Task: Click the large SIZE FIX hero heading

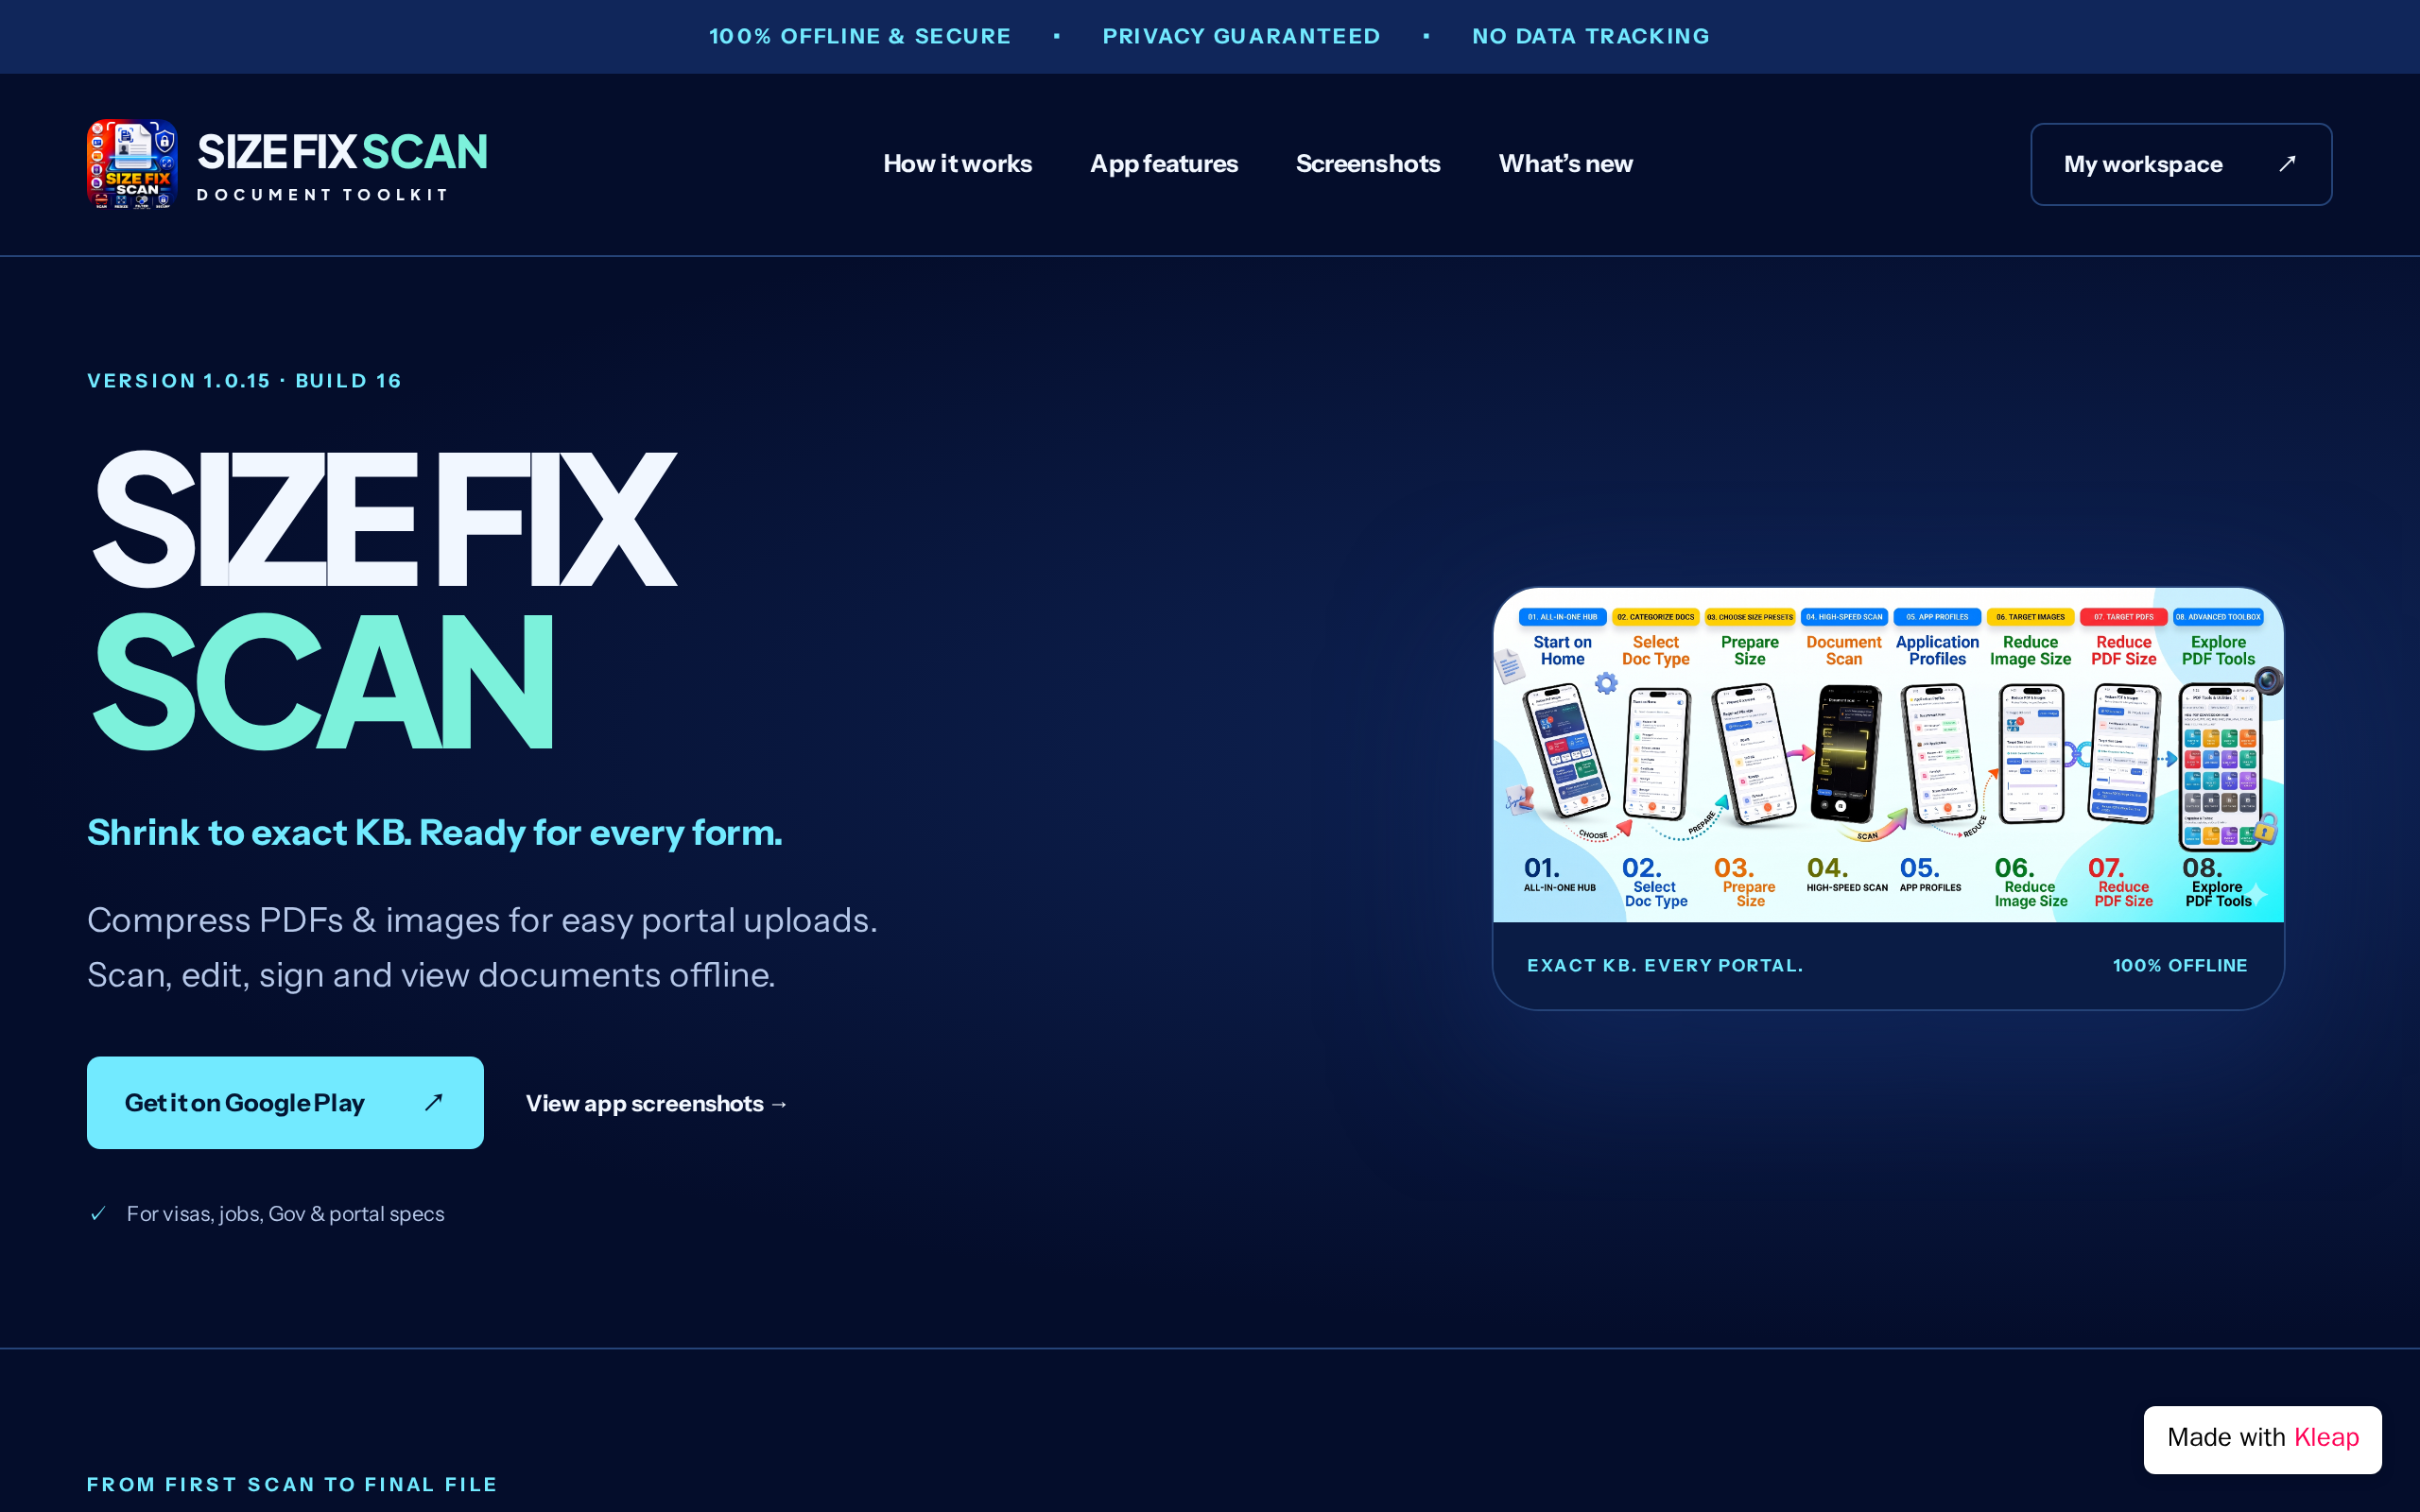Action: [384, 519]
